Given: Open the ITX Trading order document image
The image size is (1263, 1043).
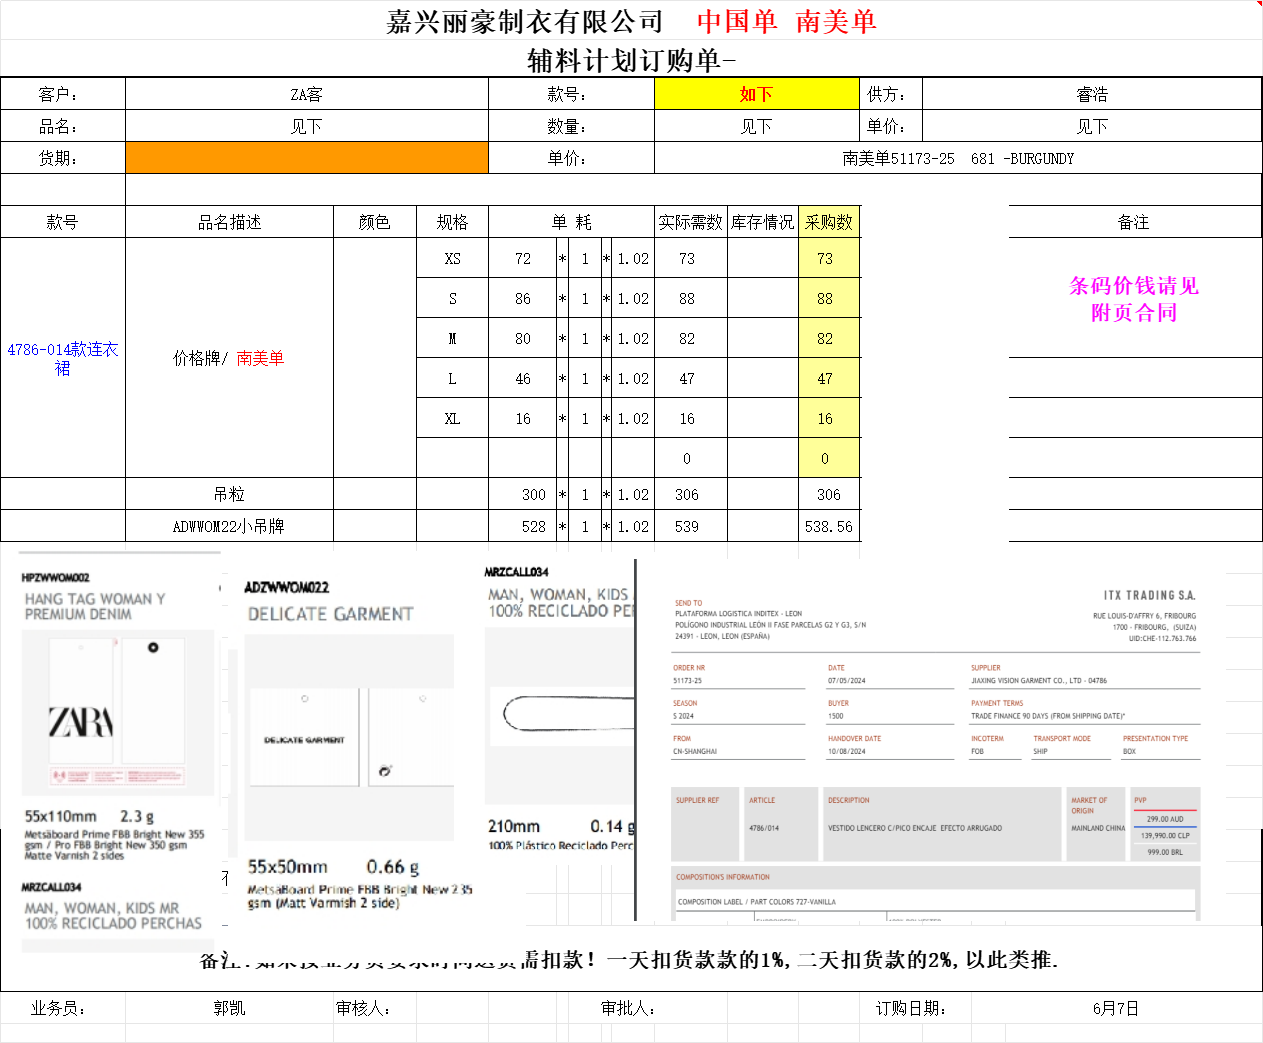Looking at the screenshot, I should 935,740.
